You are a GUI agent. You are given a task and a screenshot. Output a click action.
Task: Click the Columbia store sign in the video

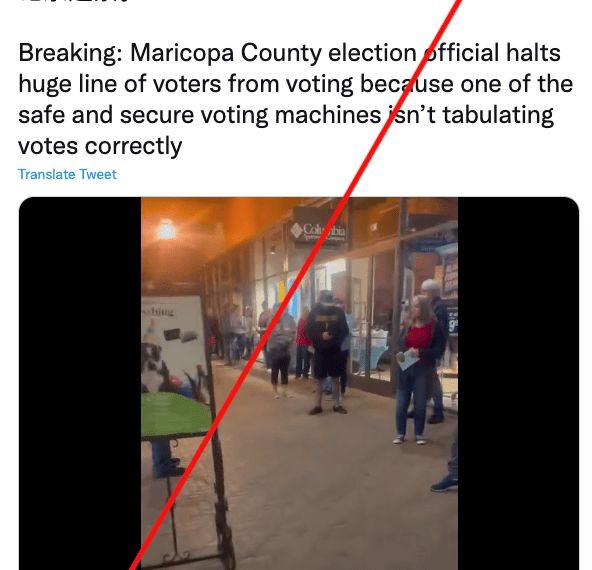click(x=318, y=230)
